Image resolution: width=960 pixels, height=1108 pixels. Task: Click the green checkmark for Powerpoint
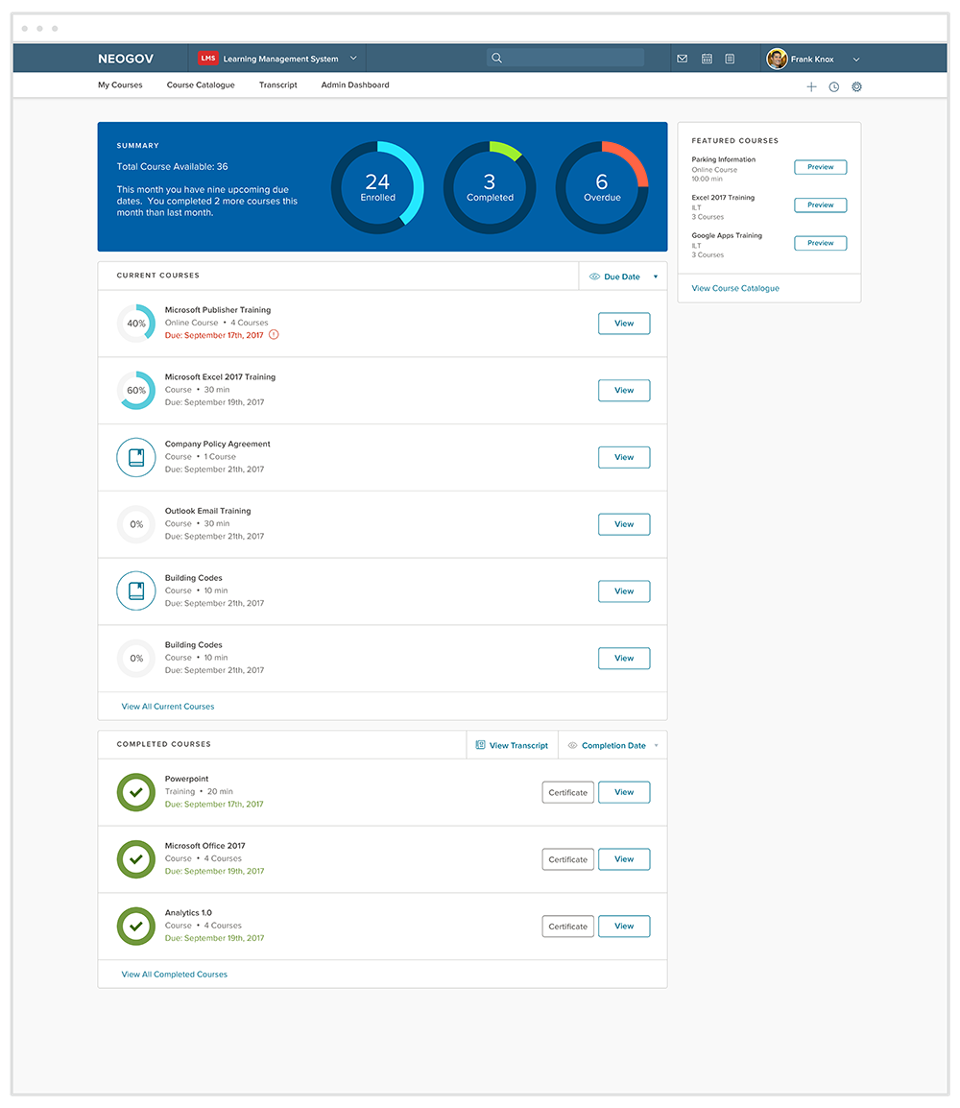point(136,792)
